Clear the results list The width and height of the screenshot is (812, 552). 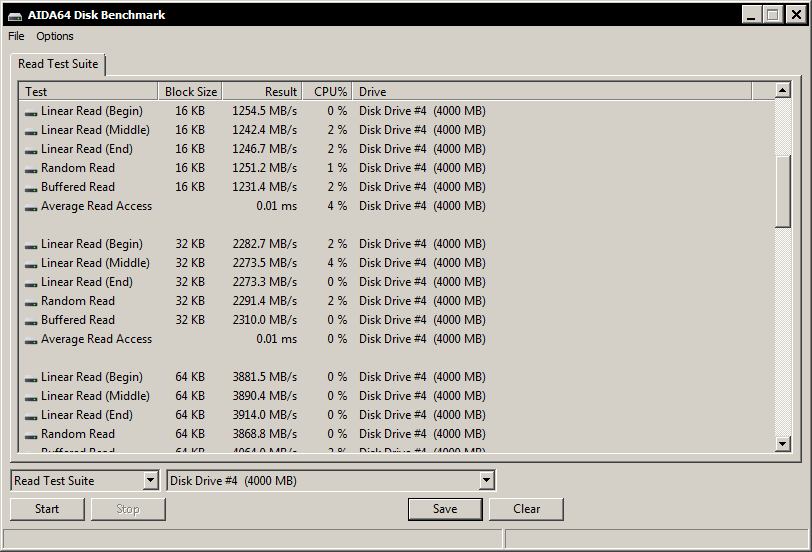click(526, 509)
